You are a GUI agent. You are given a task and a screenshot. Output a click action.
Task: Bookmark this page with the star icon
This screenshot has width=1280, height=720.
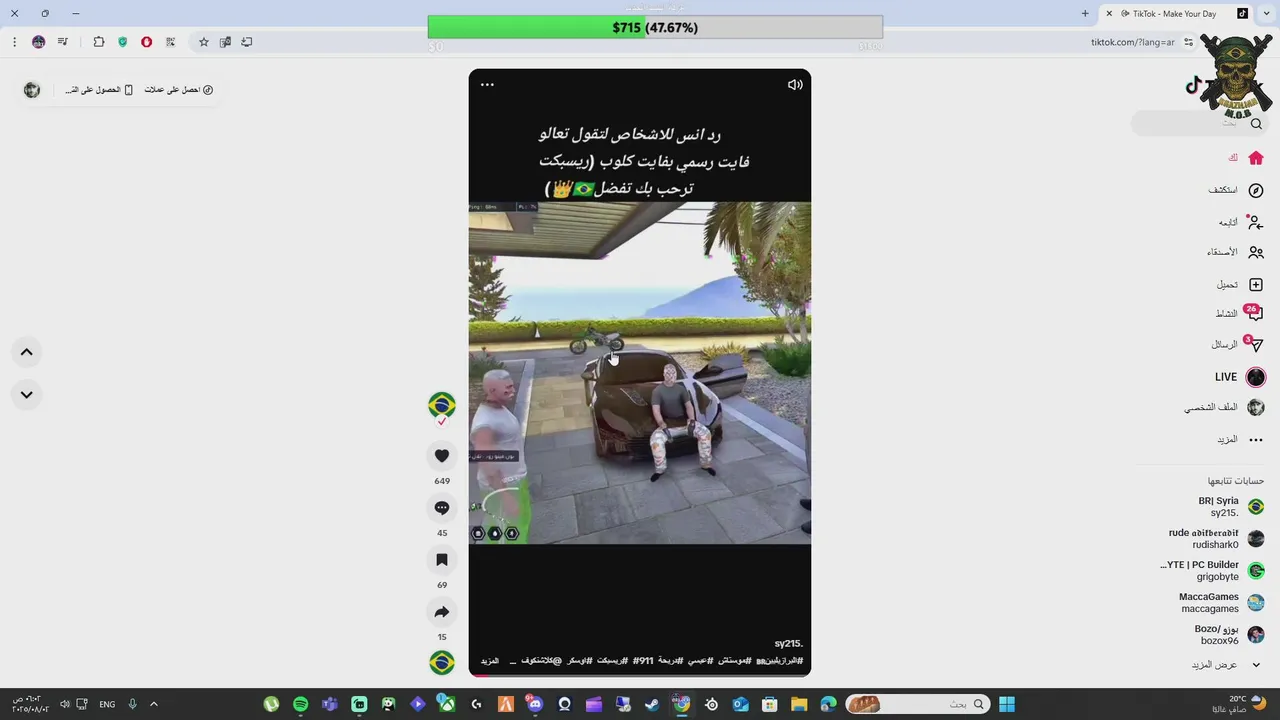click(x=204, y=42)
